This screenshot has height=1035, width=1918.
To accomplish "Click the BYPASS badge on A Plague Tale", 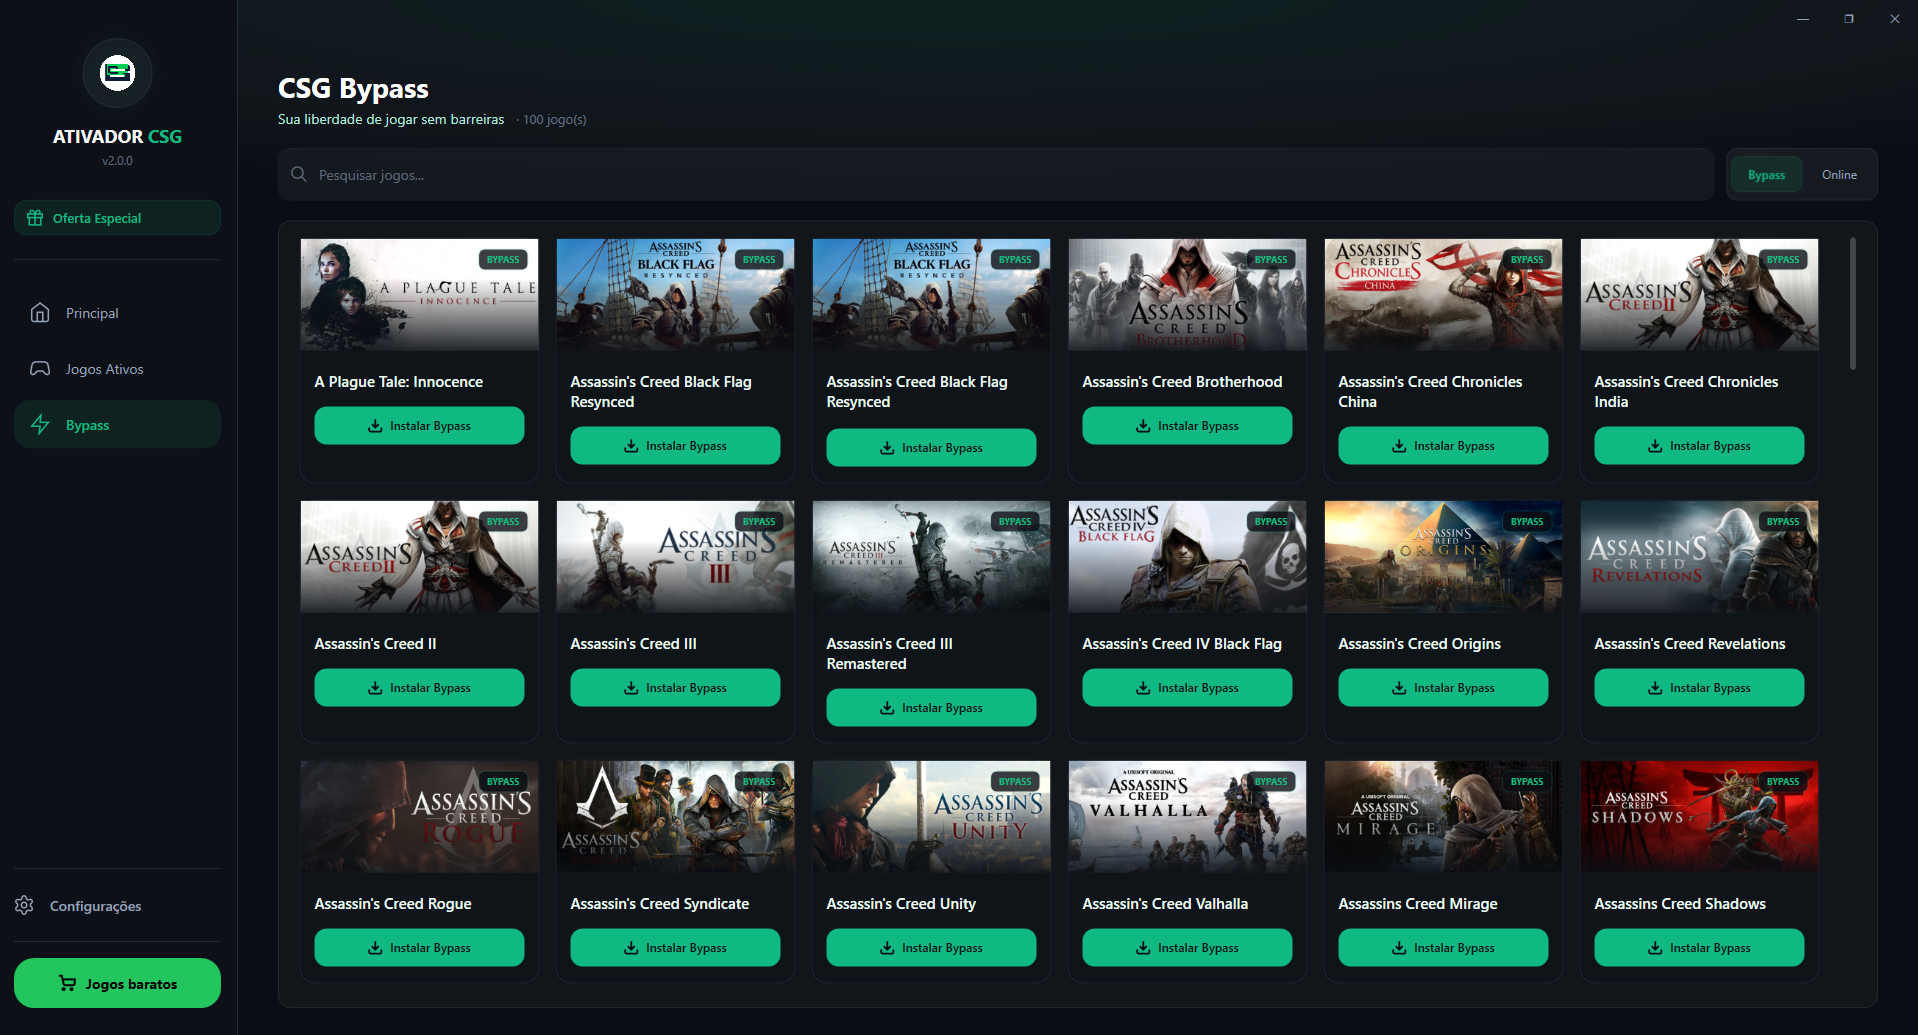I will click(x=503, y=259).
